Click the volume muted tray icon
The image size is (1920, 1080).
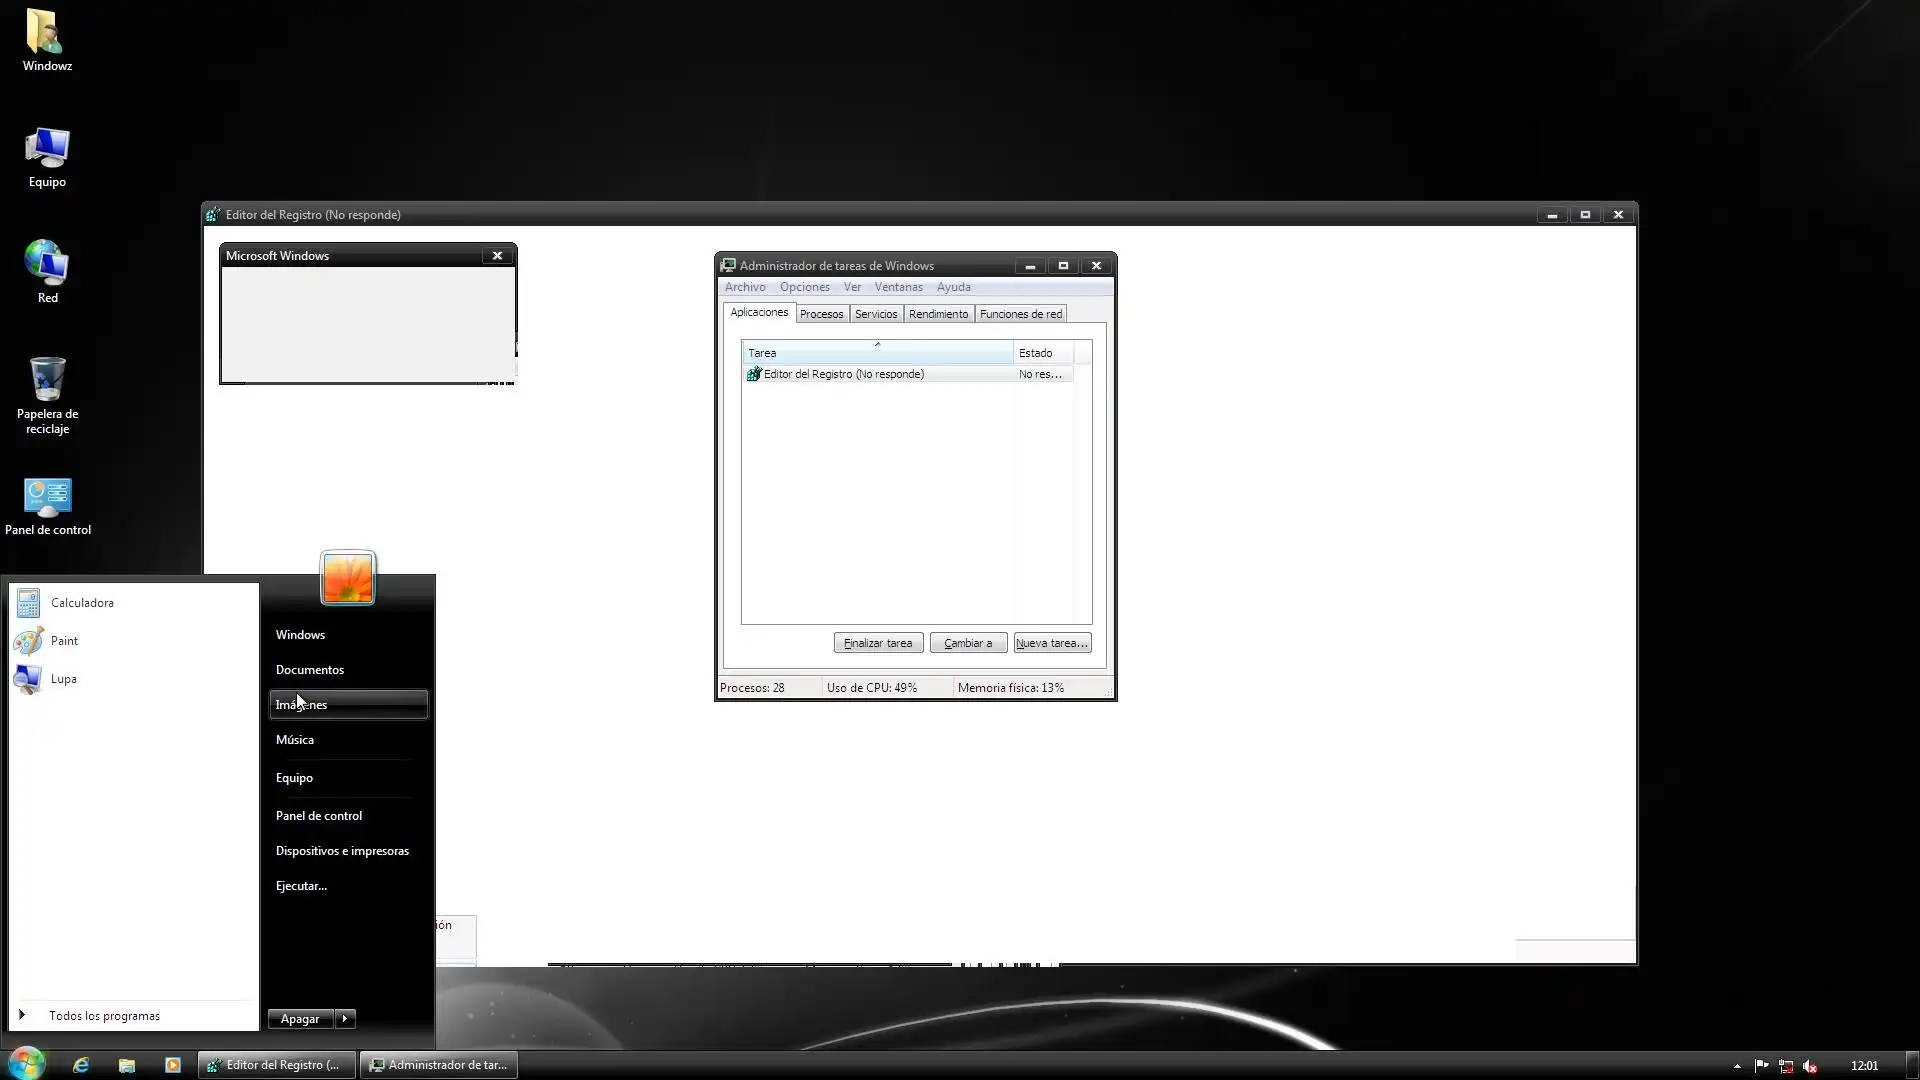click(x=1810, y=1066)
